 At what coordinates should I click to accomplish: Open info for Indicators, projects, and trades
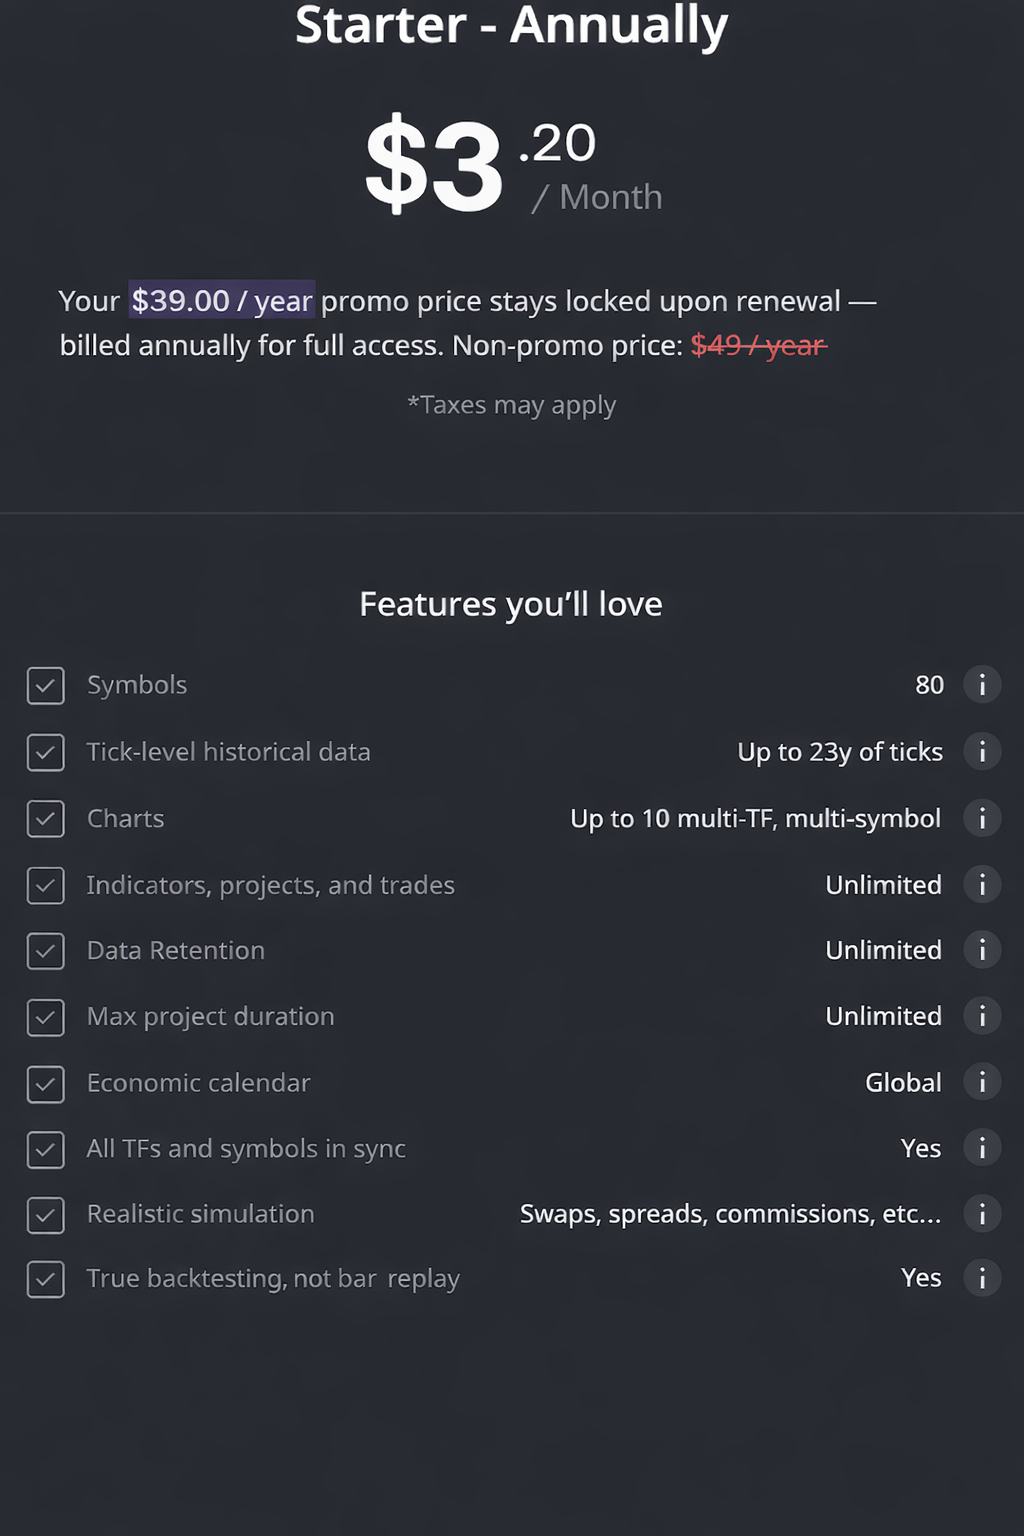(983, 885)
